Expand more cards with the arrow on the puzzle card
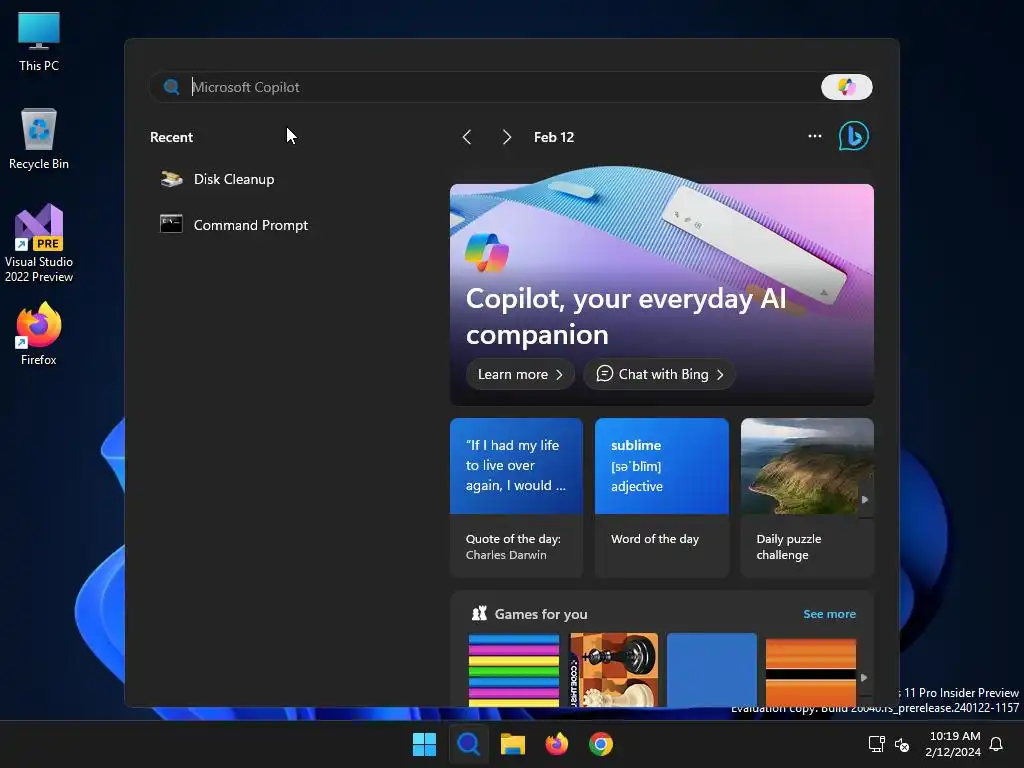1024x768 pixels. coord(865,500)
